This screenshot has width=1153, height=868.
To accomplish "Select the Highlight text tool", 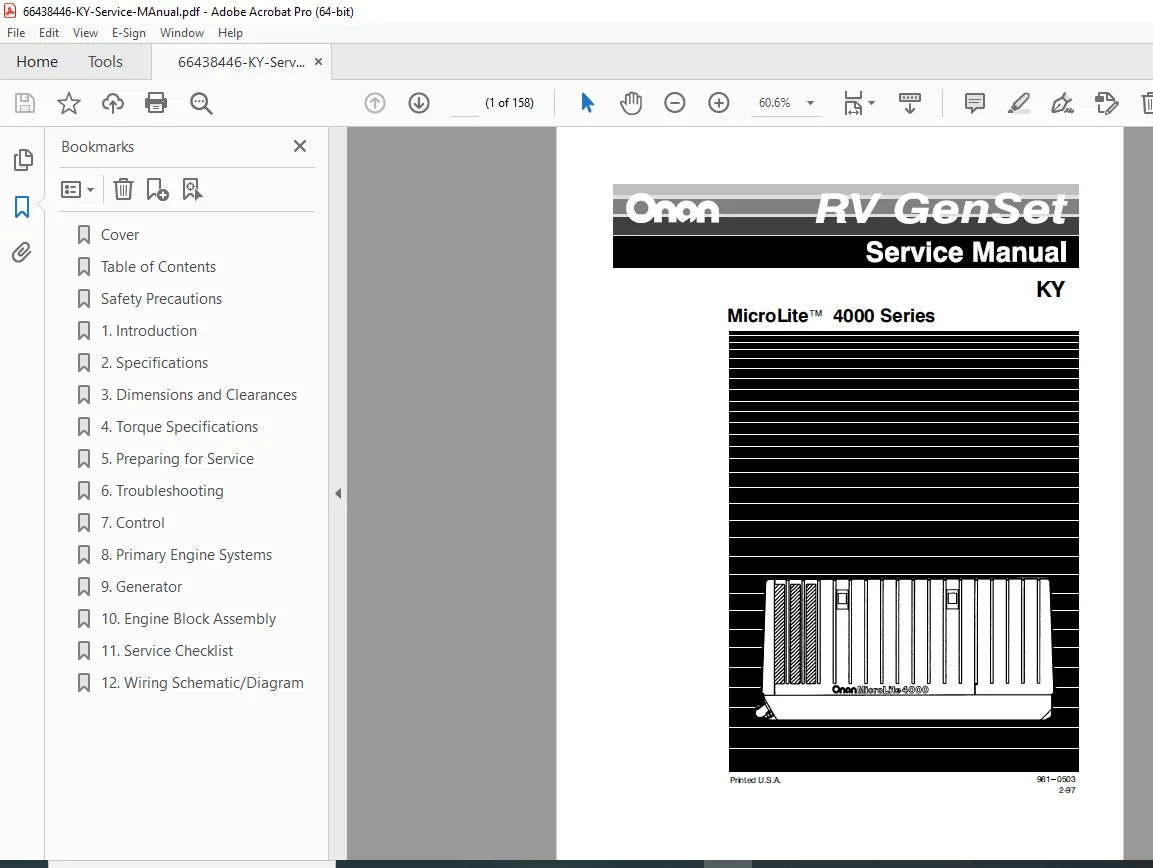I will (1018, 103).
